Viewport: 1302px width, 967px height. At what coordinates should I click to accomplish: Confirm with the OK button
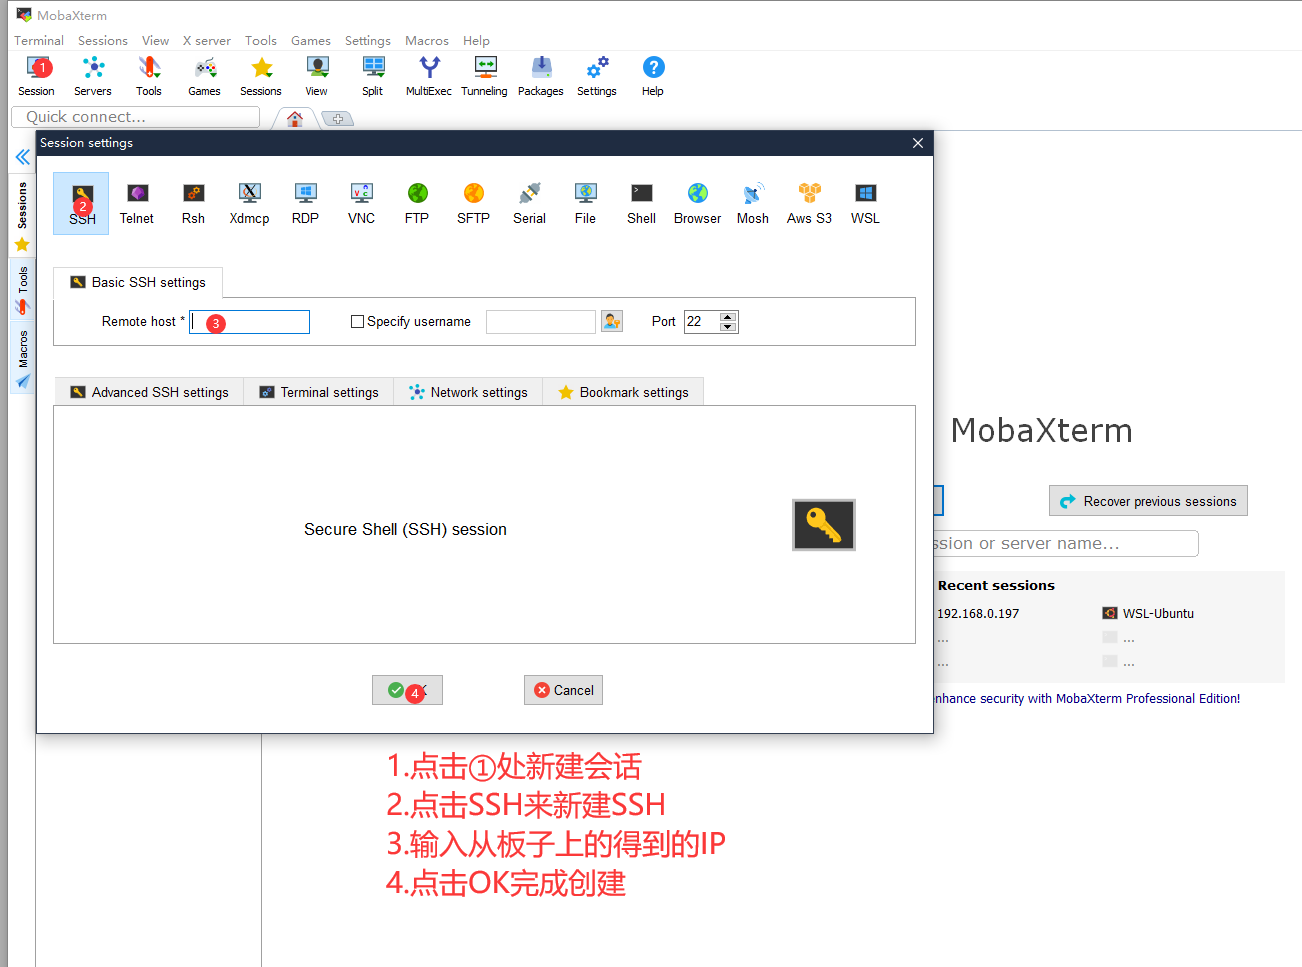pos(407,690)
